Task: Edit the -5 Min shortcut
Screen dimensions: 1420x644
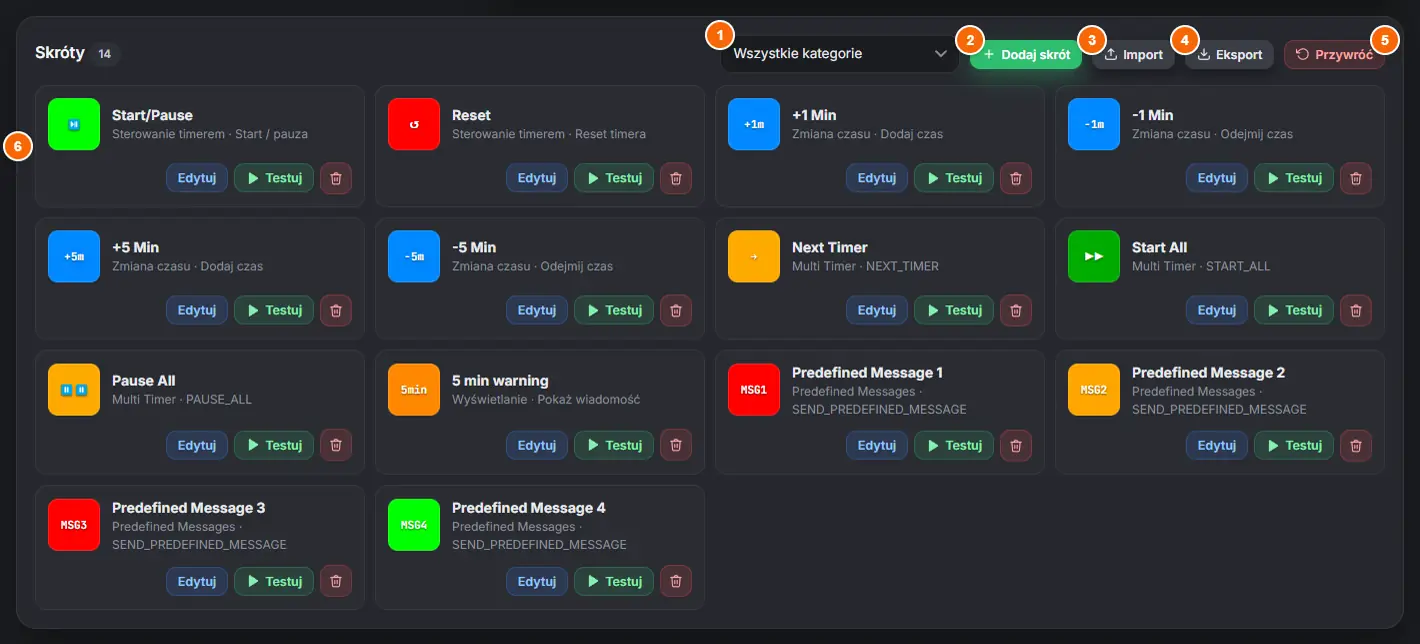Action: tap(537, 310)
